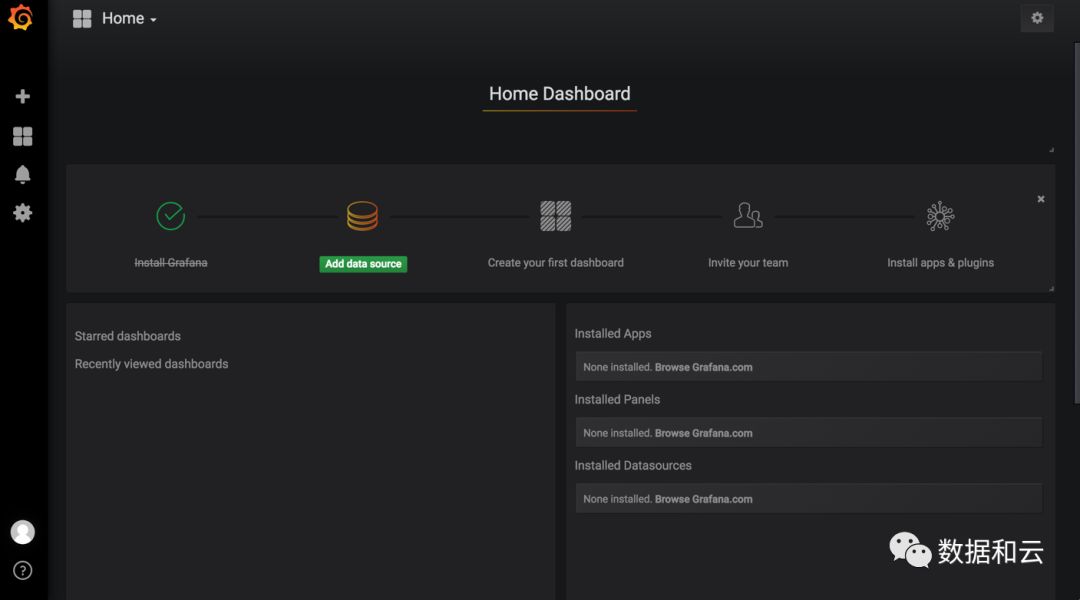Click the Starred dashboards heading
The image size is (1080, 600).
[127, 336]
